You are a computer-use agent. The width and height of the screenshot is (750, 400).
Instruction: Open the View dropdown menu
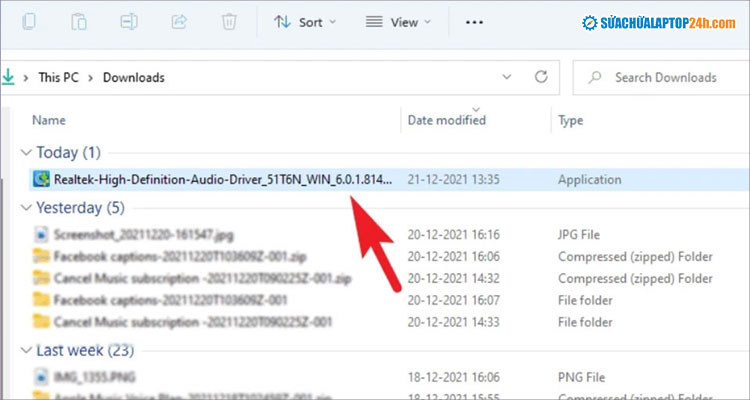pyautogui.click(x=398, y=22)
